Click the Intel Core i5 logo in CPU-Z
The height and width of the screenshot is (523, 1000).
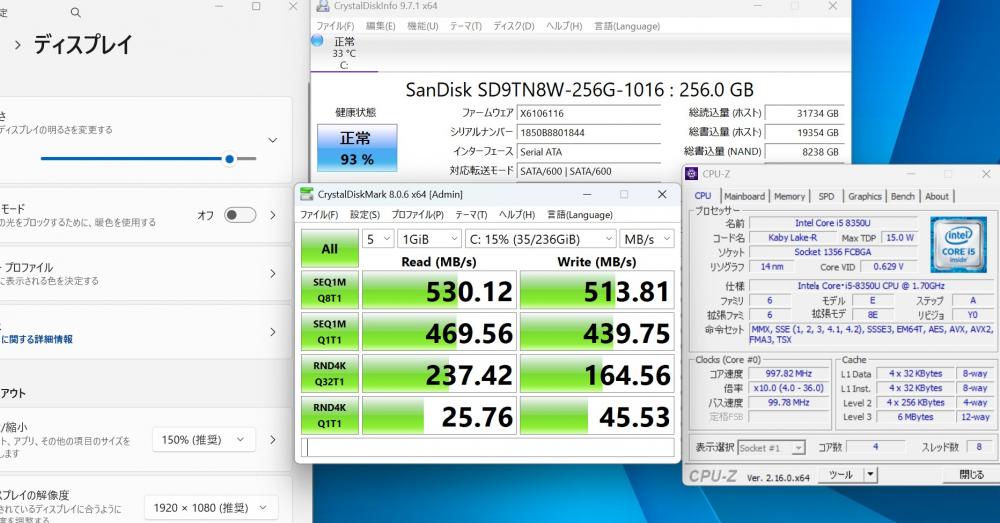(x=959, y=244)
